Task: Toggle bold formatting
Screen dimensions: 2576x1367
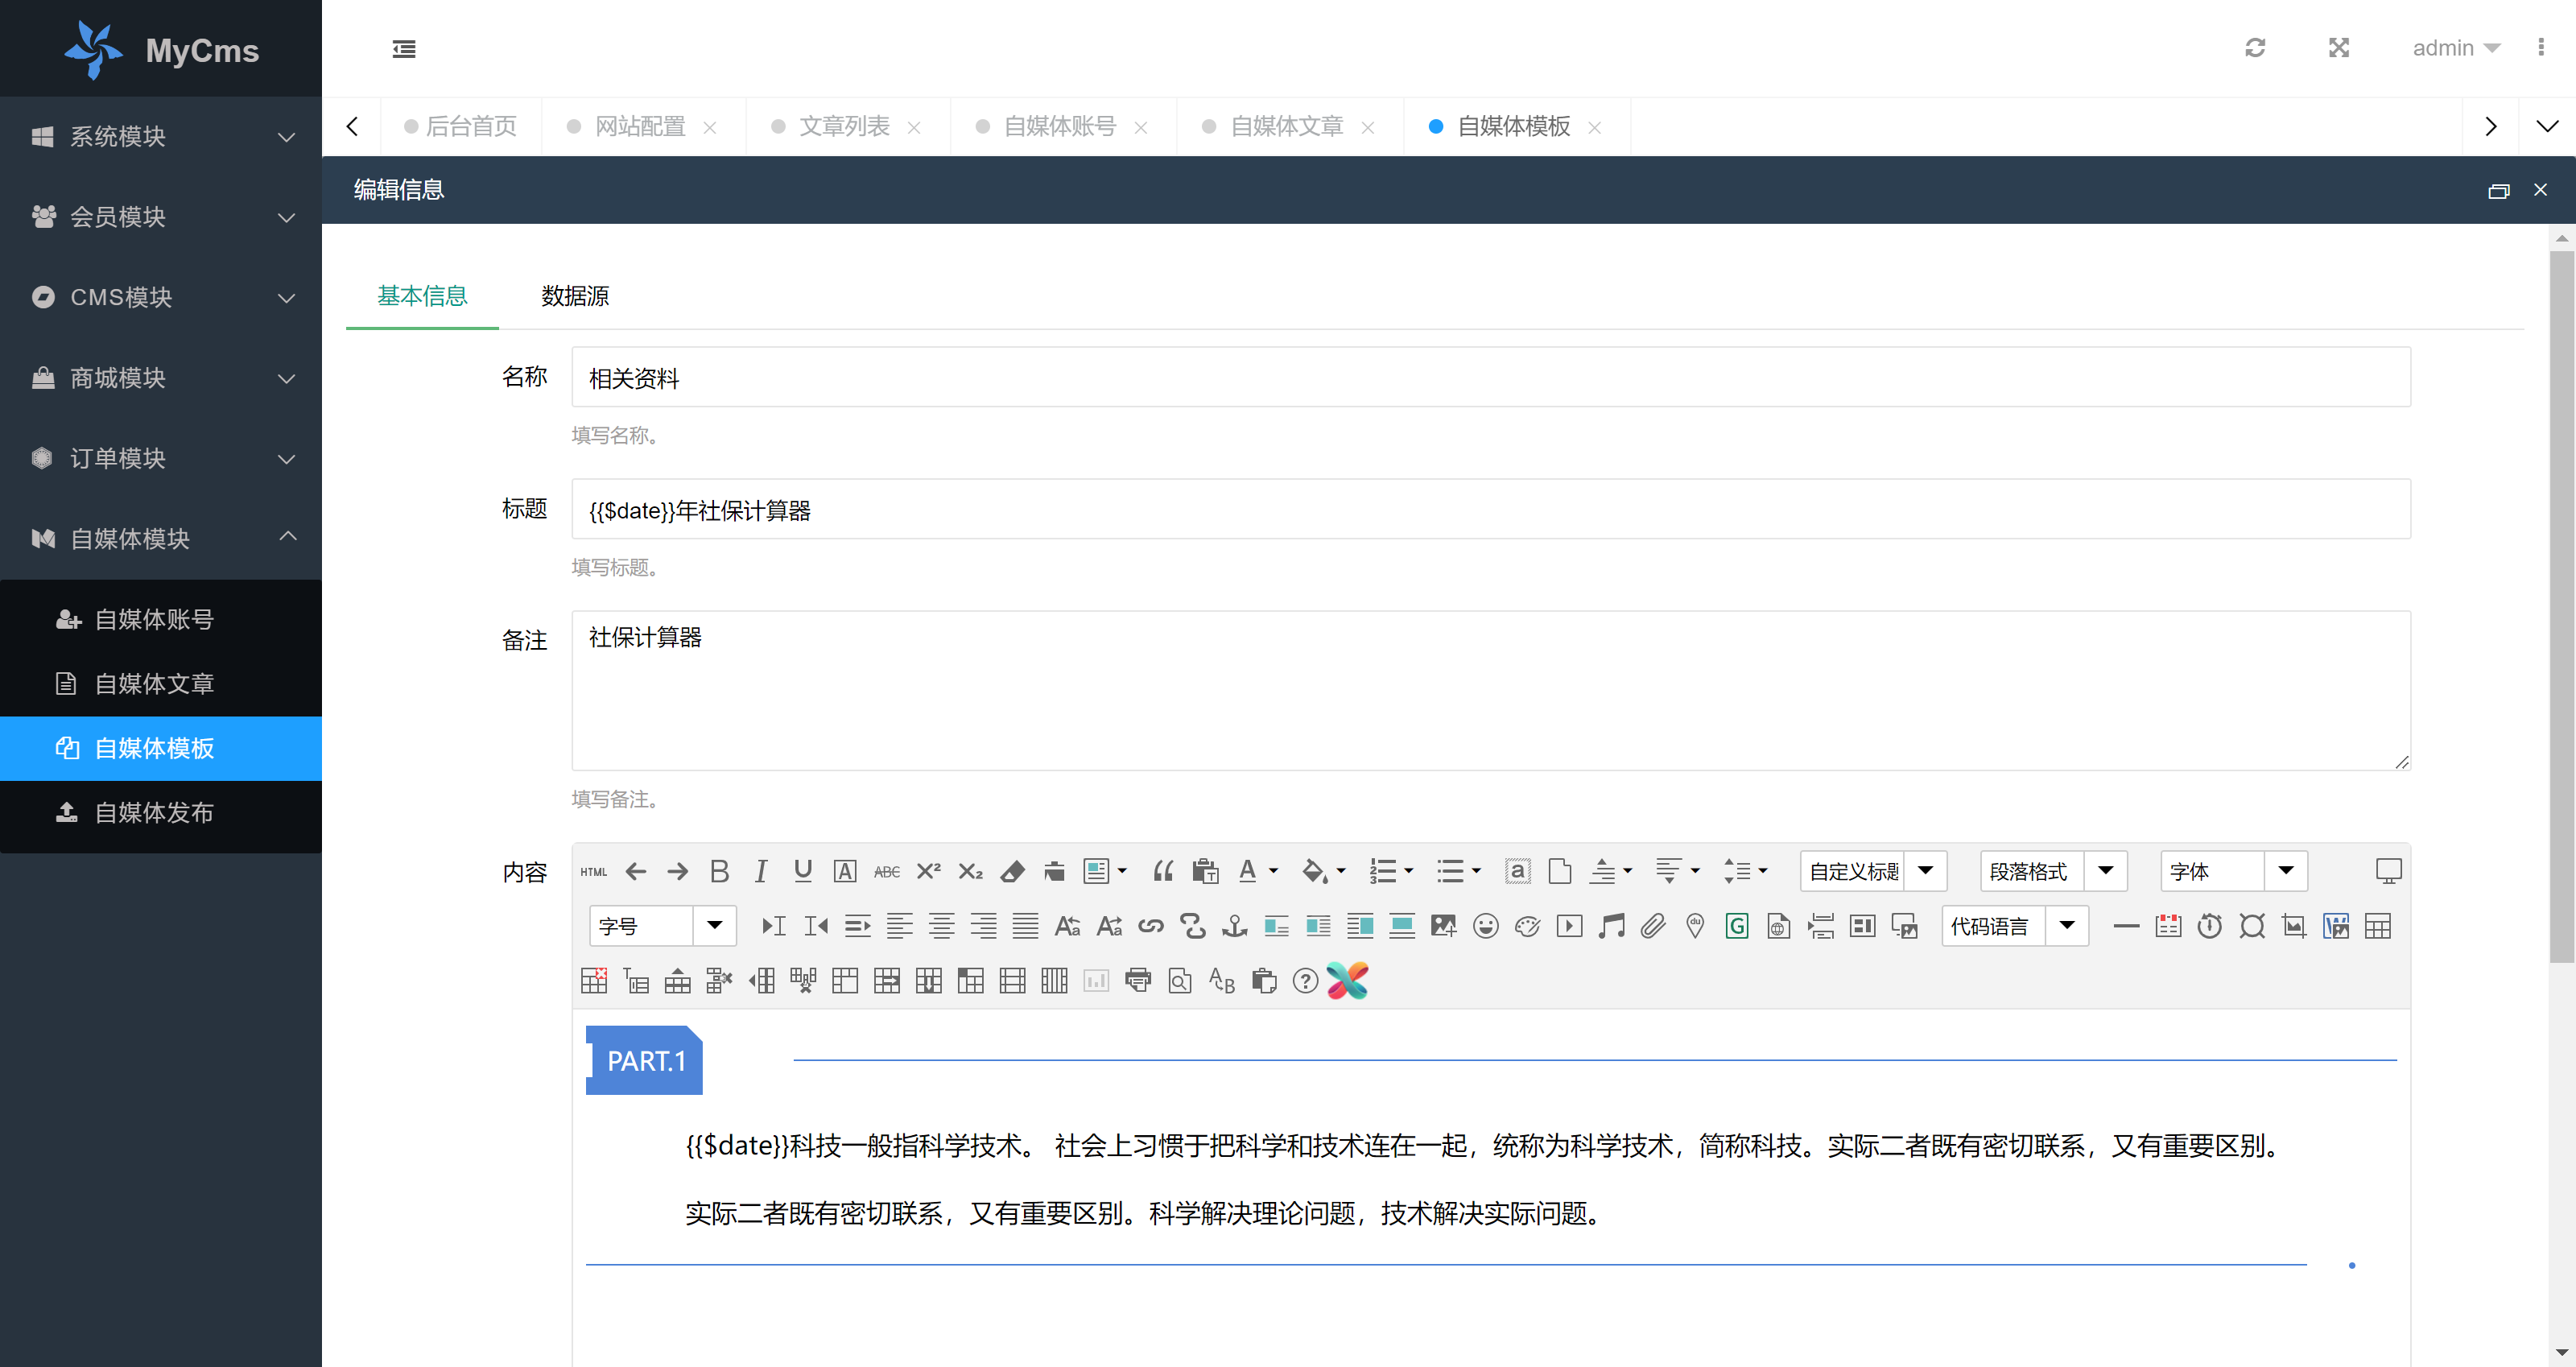Action: [719, 871]
